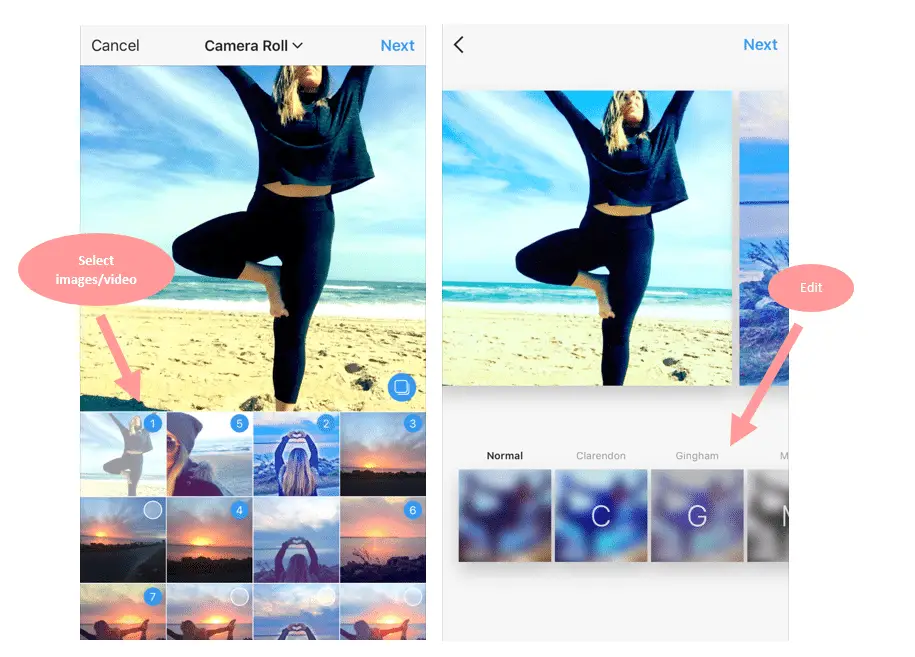
Task: Pick the grayscale filter thumbnail at right edge
Action: [769, 516]
